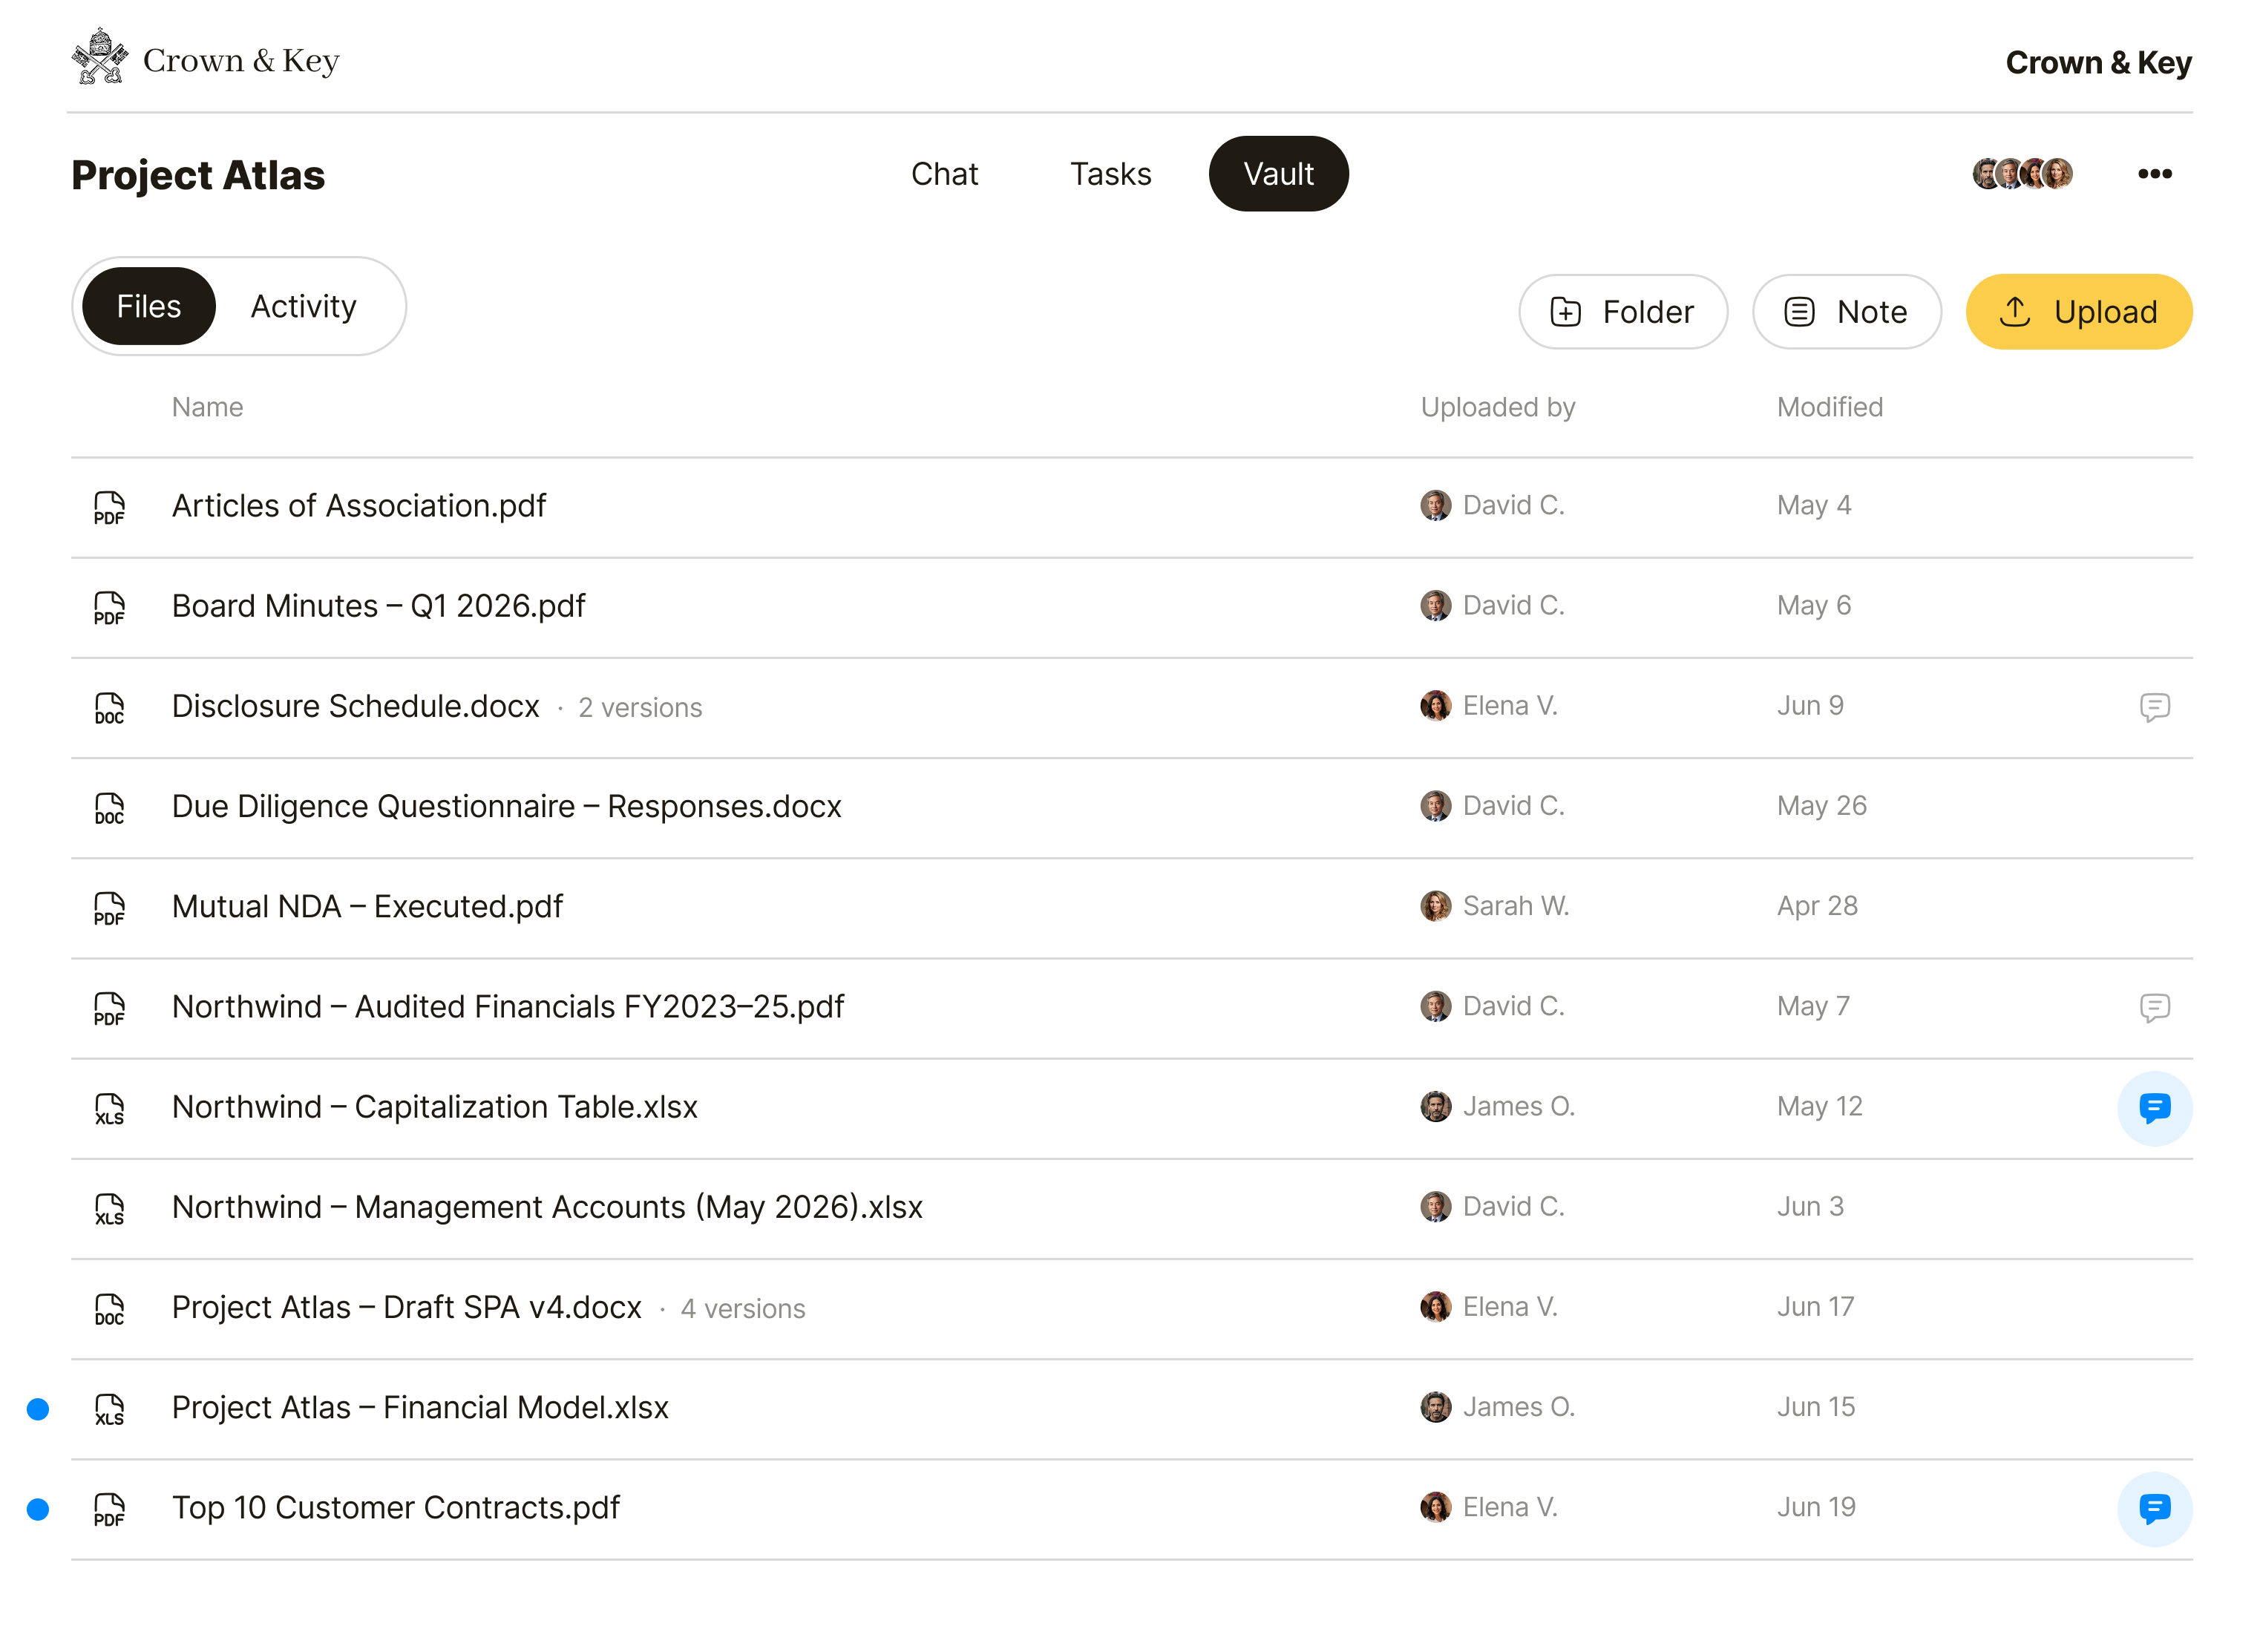Click PDF icon for Top 10 Customer Contracts

click(109, 1508)
